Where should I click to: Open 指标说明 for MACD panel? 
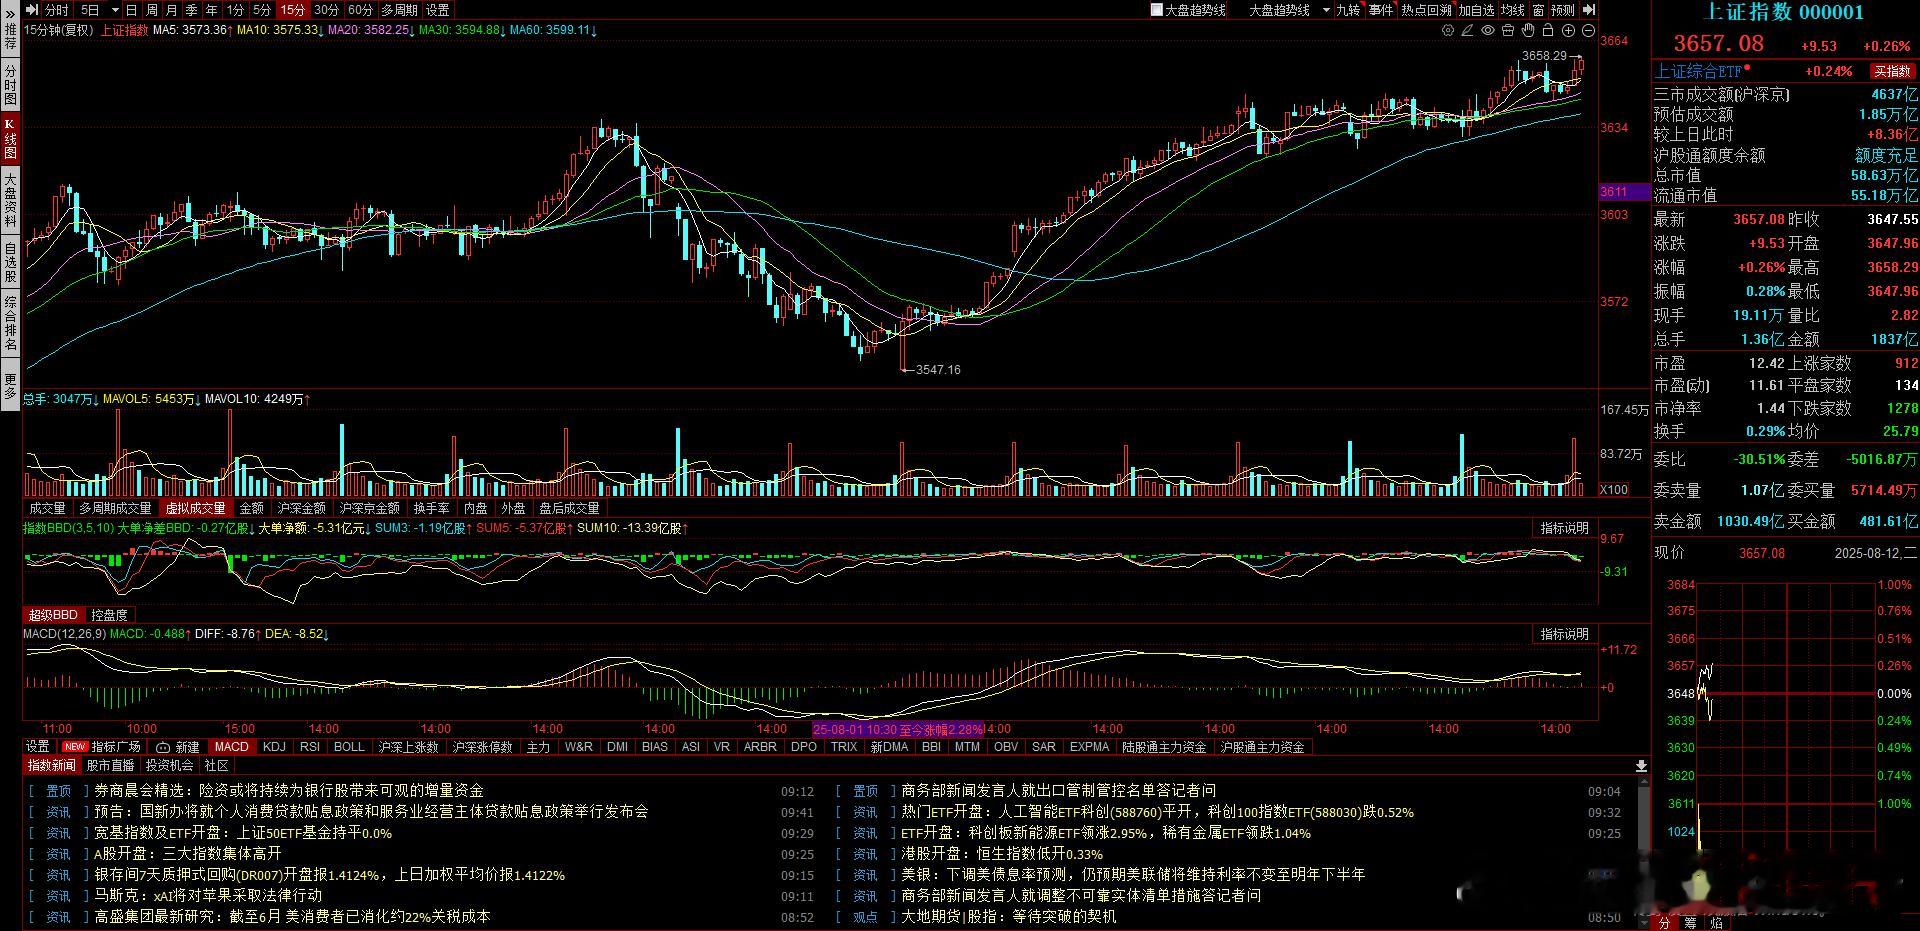tap(1564, 634)
